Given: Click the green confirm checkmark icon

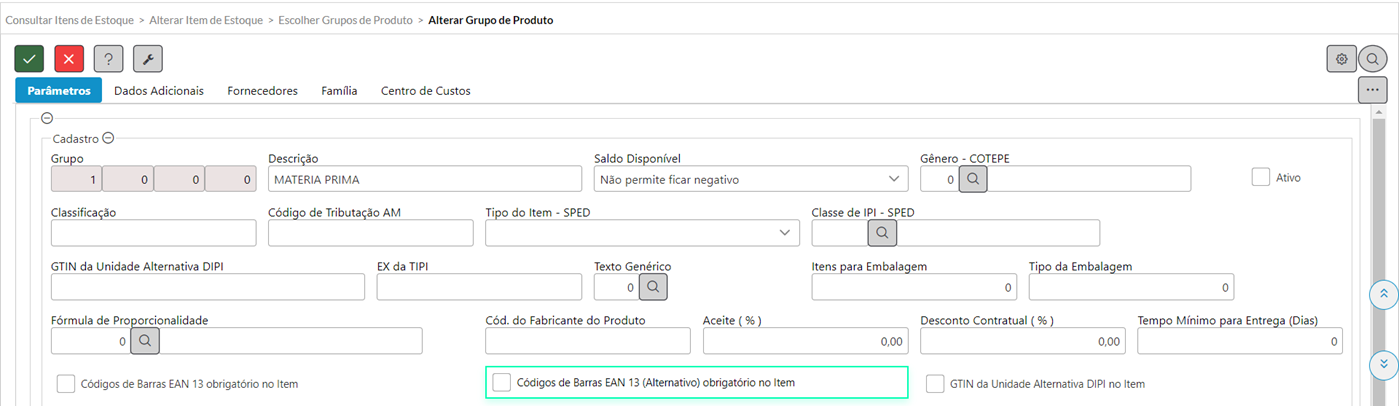Looking at the screenshot, I should 29,59.
